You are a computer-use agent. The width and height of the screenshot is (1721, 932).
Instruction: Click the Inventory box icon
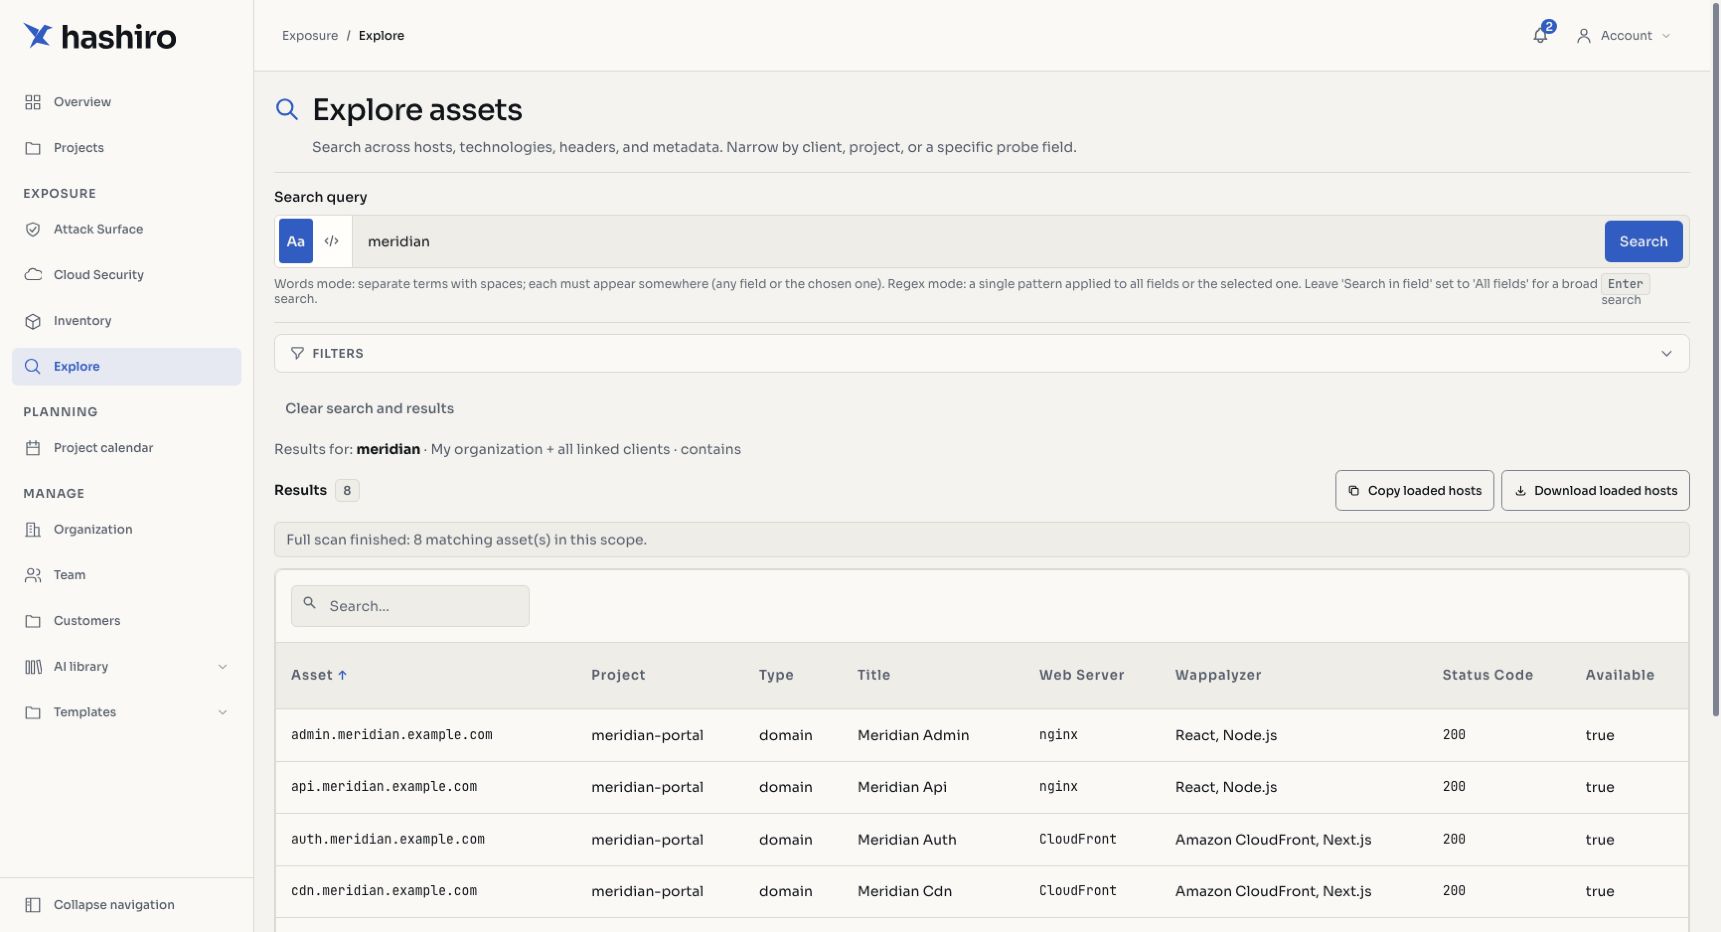pyautogui.click(x=33, y=321)
